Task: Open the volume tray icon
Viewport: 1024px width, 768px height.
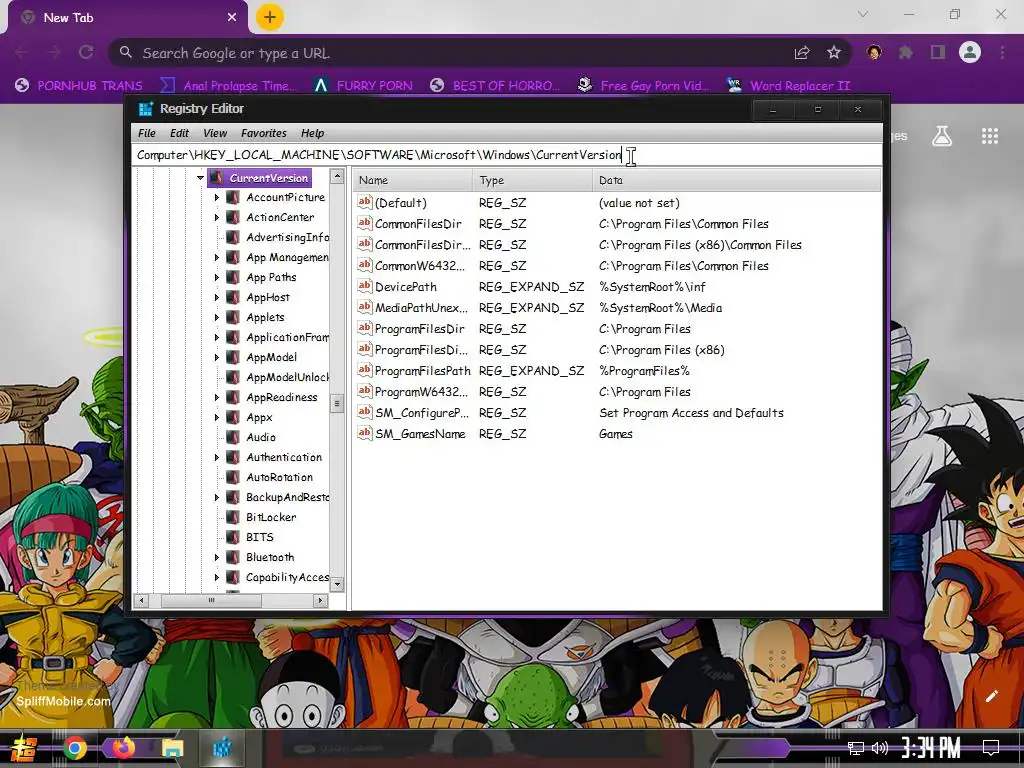Action: [x=880, y=748]
